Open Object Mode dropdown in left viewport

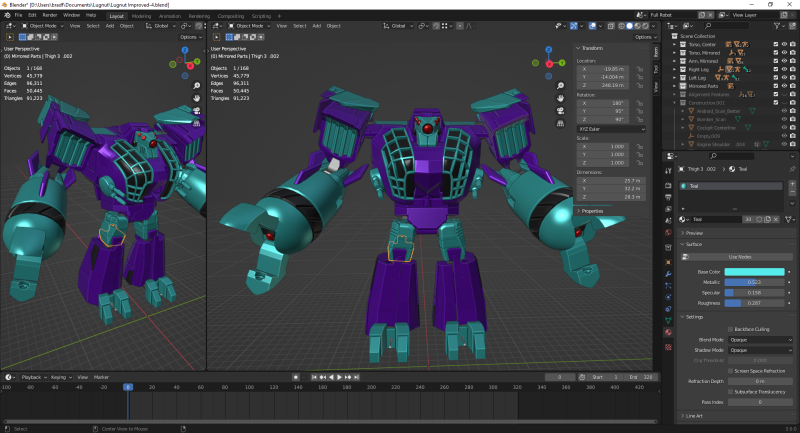click(42, 26)
